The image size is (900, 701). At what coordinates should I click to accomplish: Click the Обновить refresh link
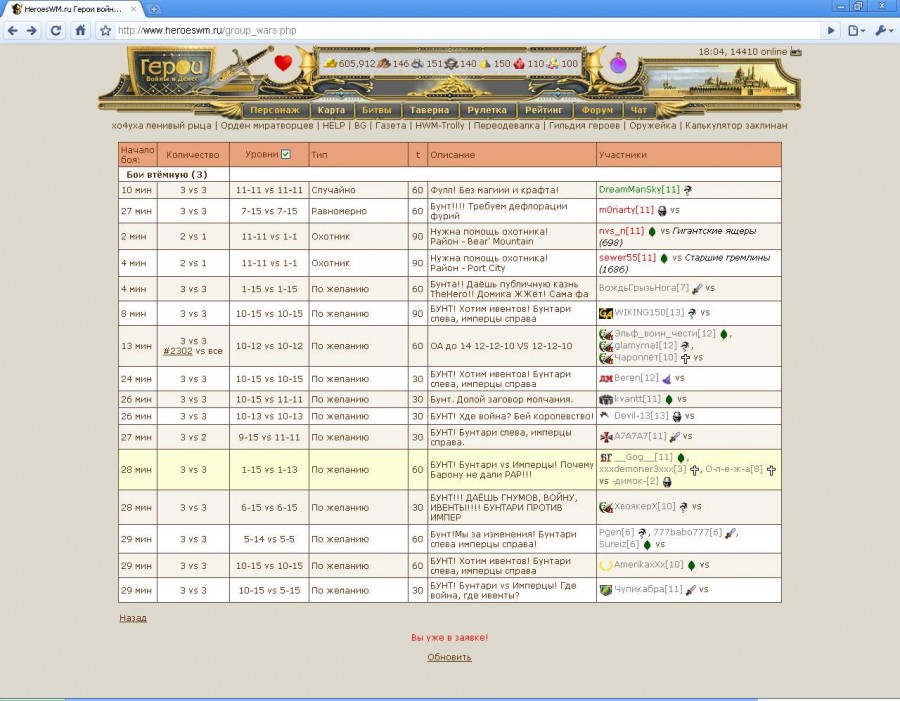[449, 657]
